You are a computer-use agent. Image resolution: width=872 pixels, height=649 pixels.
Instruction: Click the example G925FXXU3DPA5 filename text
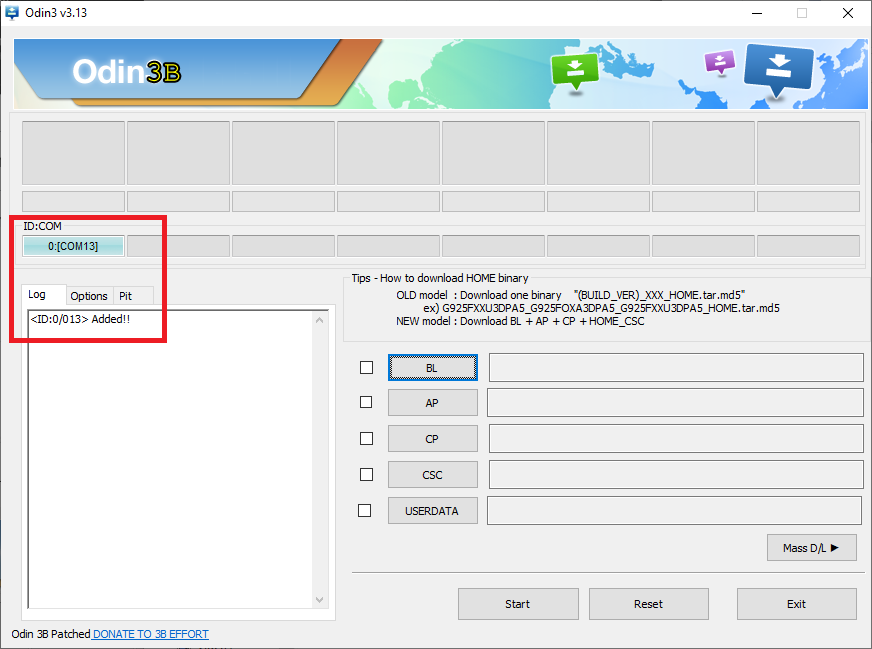click(611, 308)
